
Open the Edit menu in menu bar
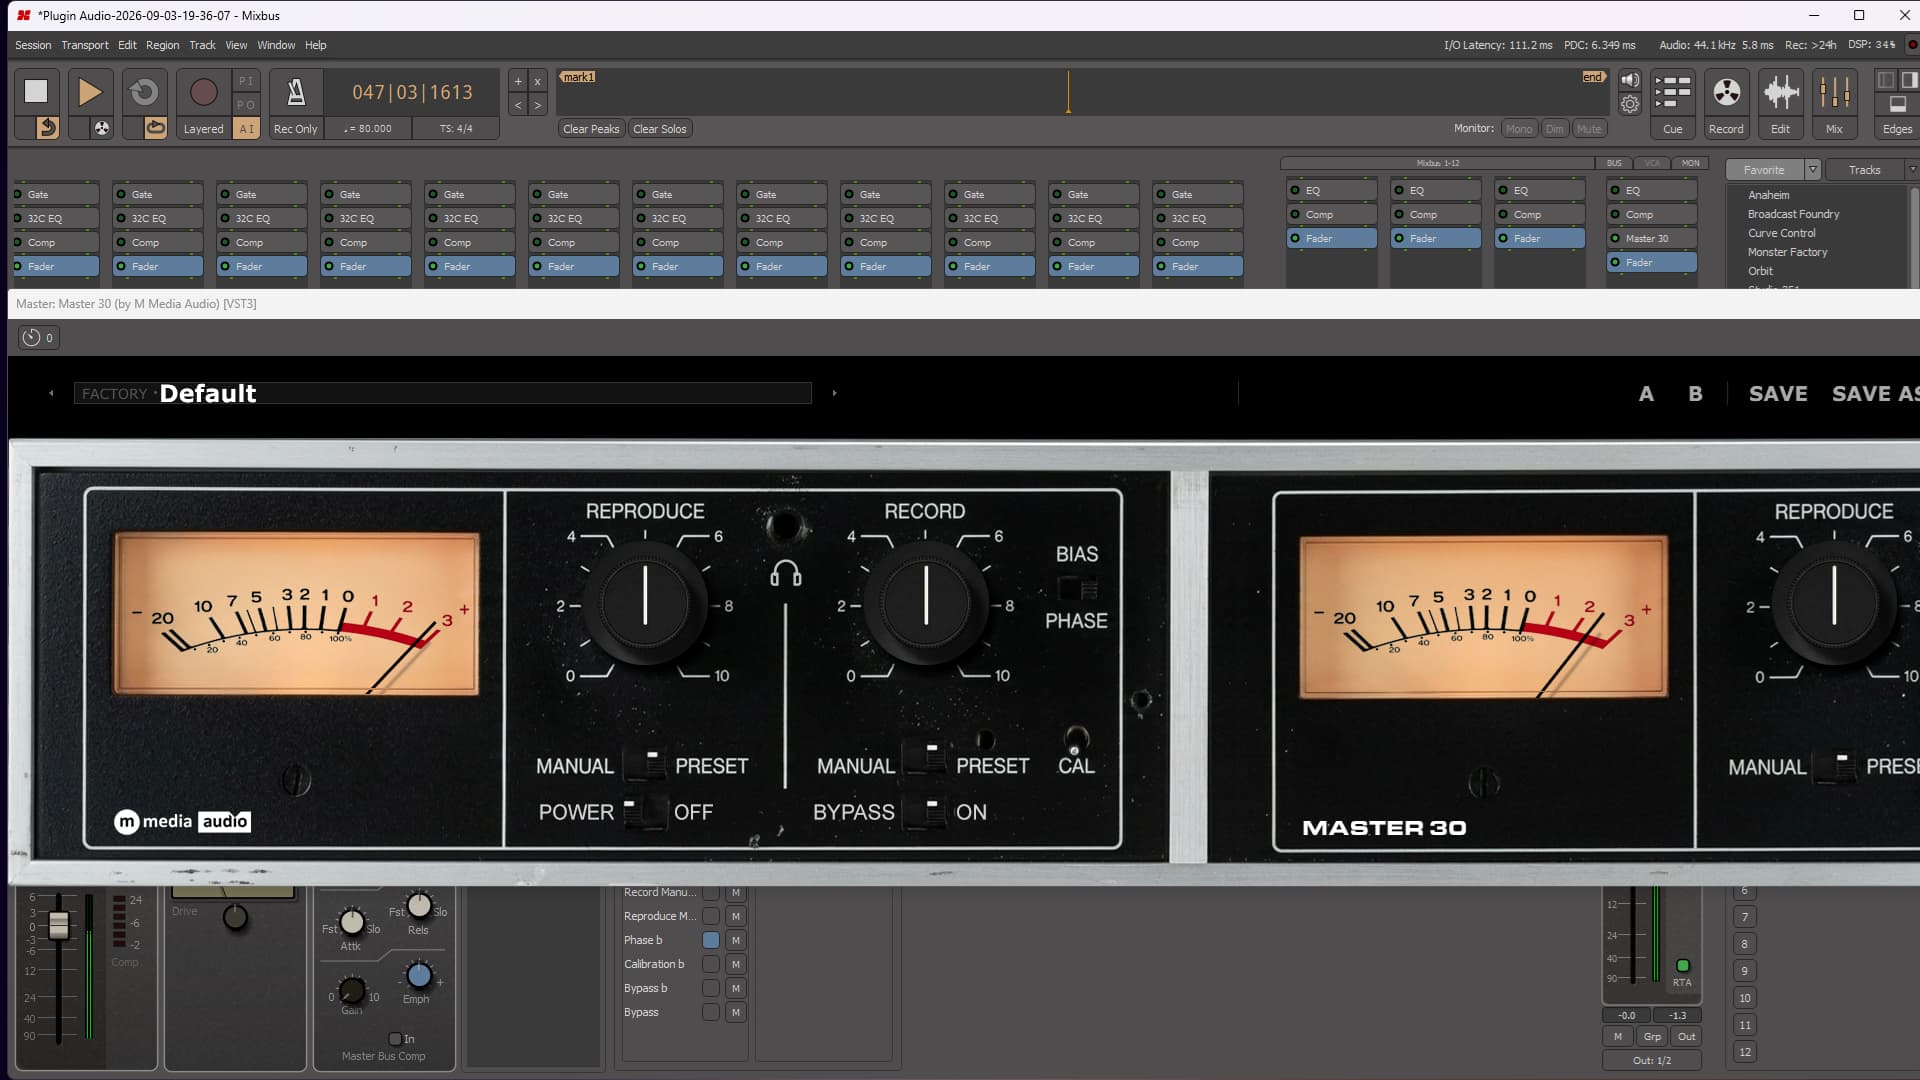pyautogui.click(x=127, y=45)
